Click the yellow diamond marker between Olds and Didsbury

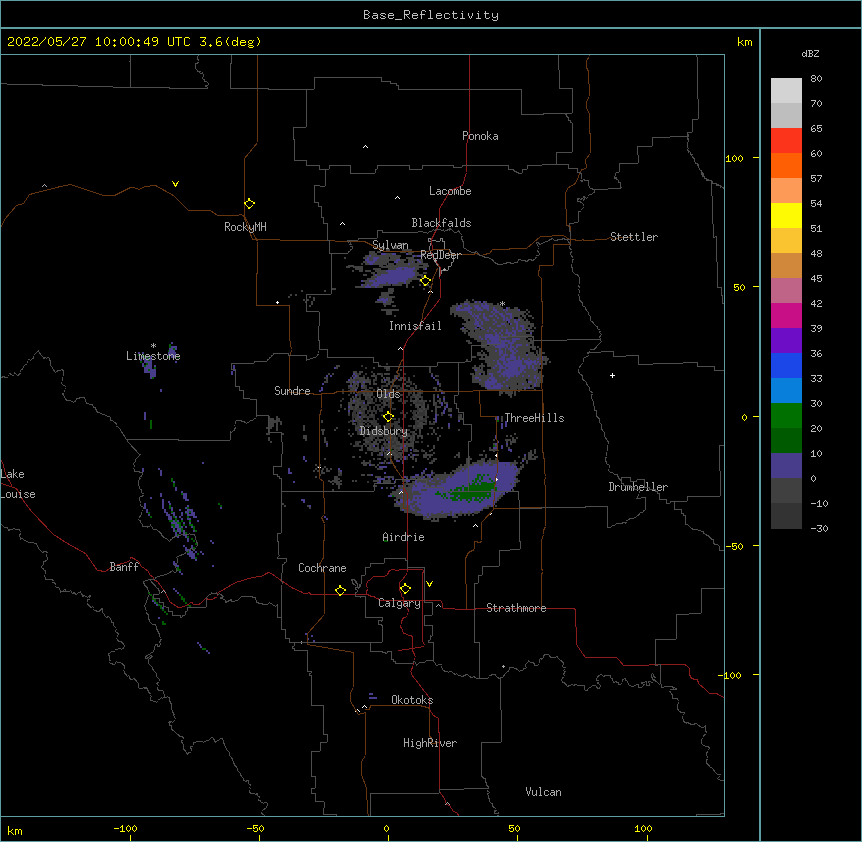coord(388,417)
